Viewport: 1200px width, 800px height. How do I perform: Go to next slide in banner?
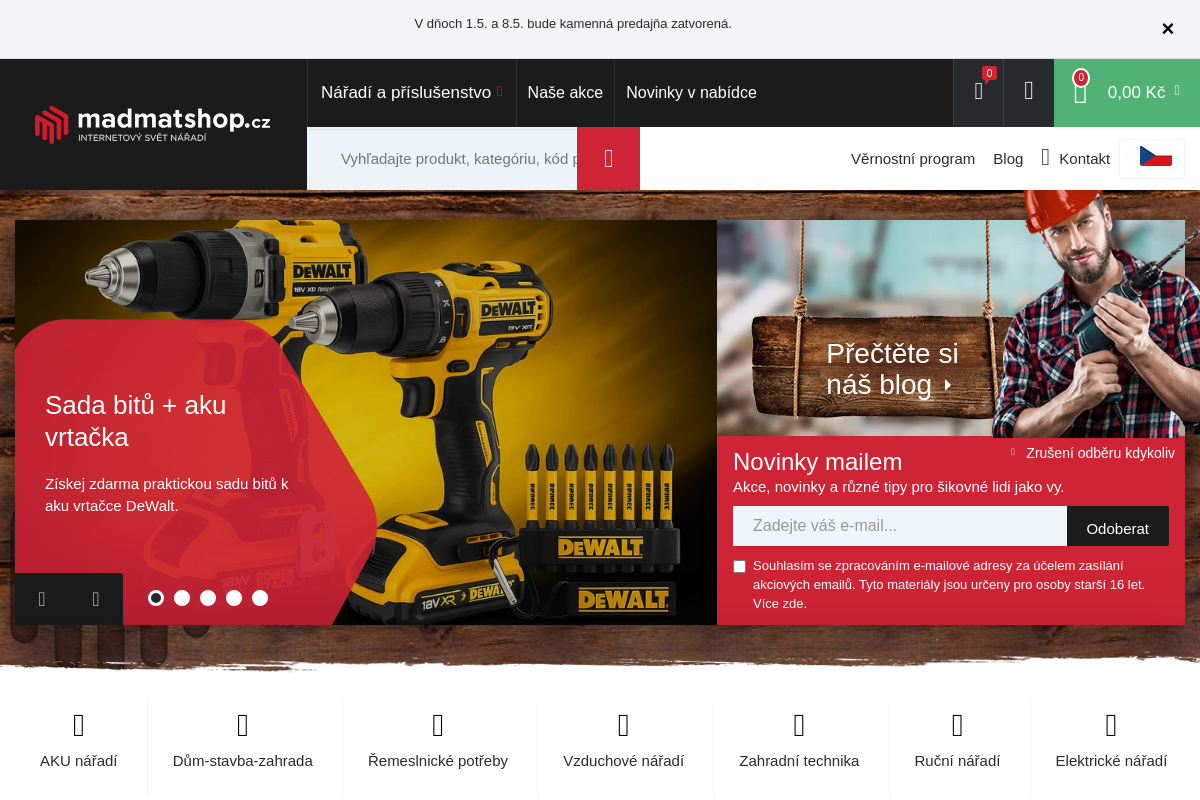96,599
